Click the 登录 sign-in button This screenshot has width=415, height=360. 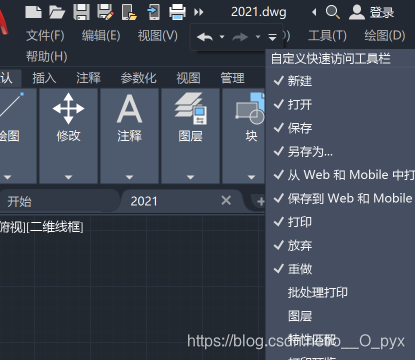382,13
